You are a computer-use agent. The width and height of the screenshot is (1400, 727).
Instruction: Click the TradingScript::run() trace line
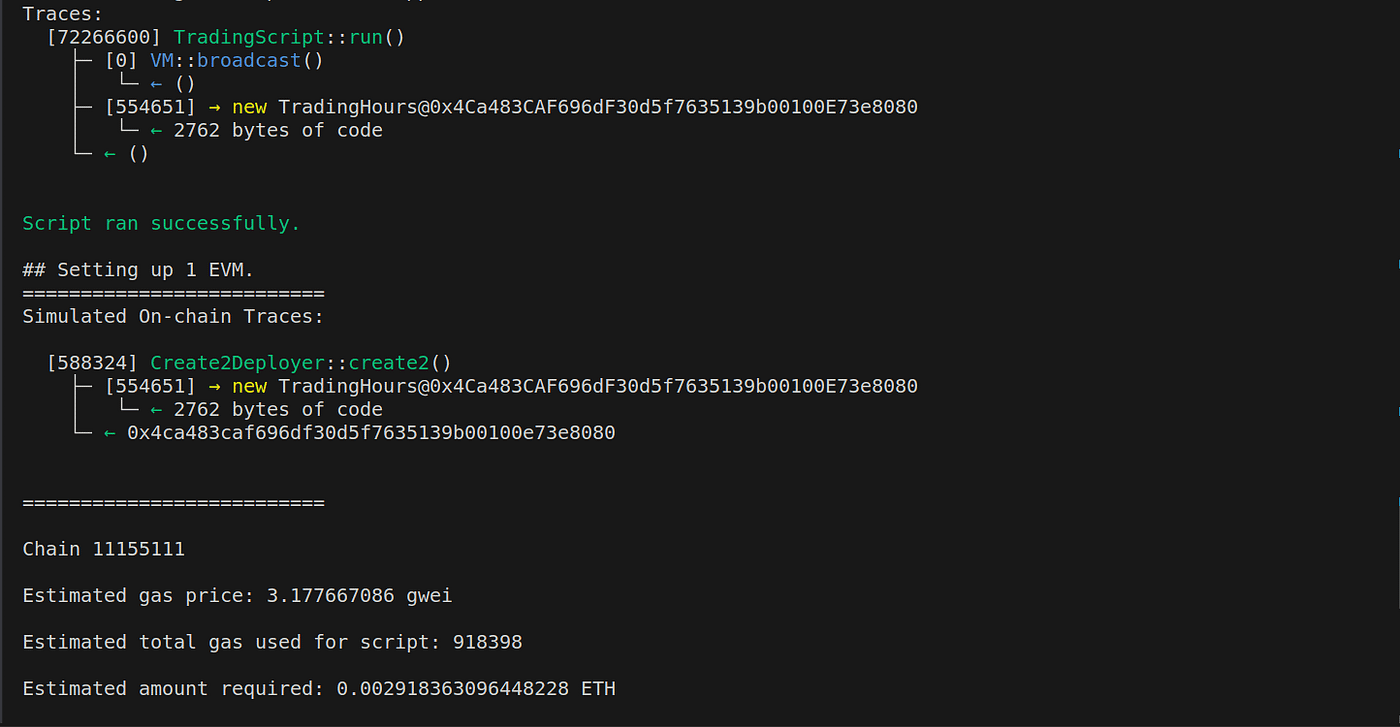pyautogui.click(x=225, y=38)
